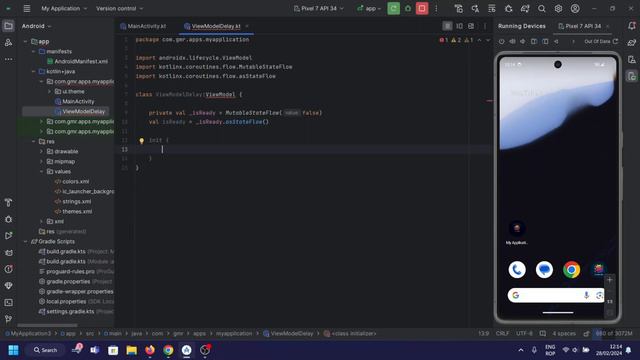
Task: Open the Version control dropdown
Action: click(x=119, y=8)
